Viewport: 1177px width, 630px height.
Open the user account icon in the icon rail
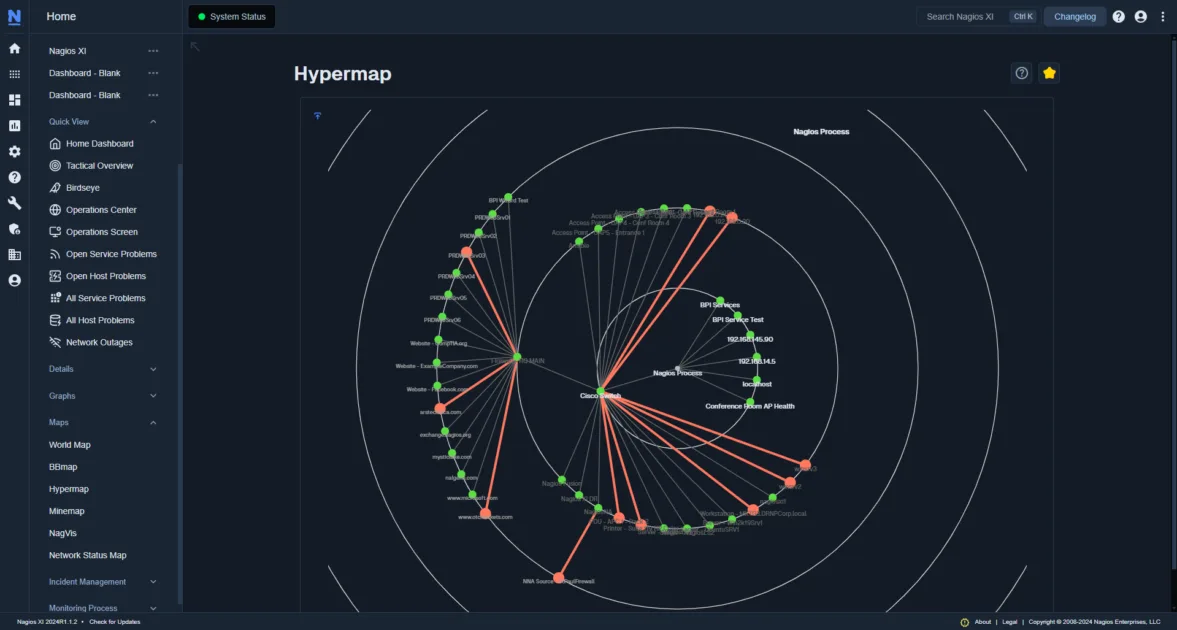coord(13,281)
